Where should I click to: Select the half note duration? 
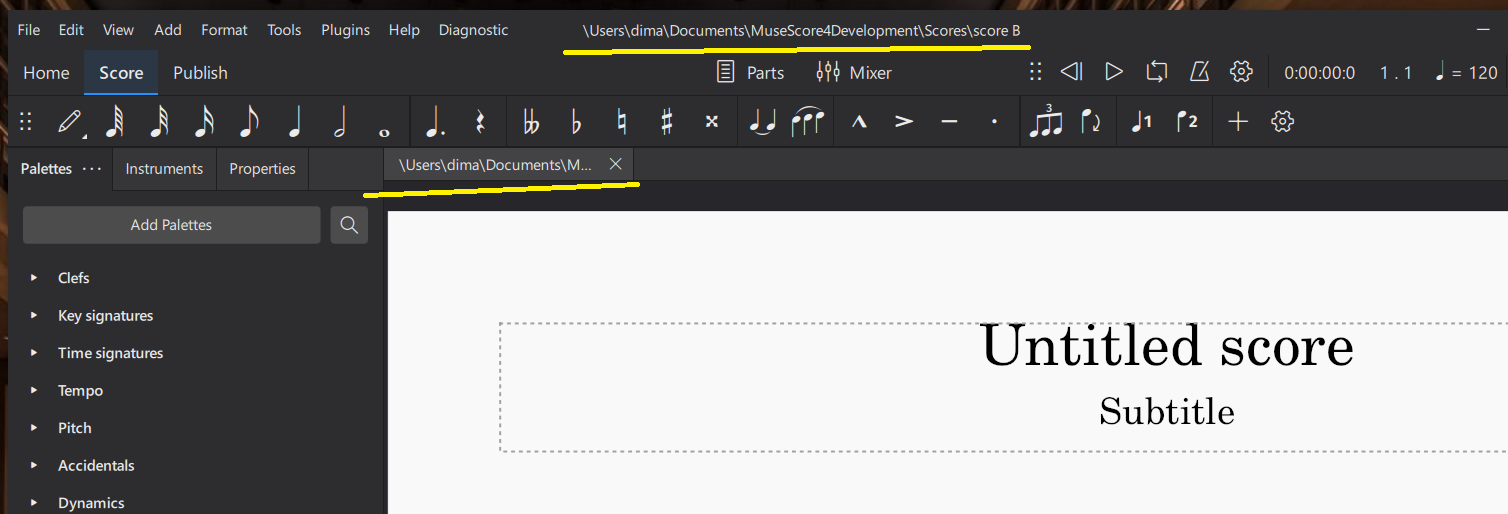tap(340, 122)
